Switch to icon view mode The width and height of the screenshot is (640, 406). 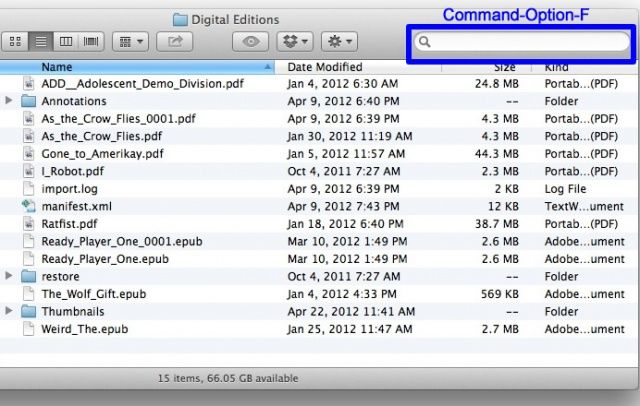(x=17, y=42)
